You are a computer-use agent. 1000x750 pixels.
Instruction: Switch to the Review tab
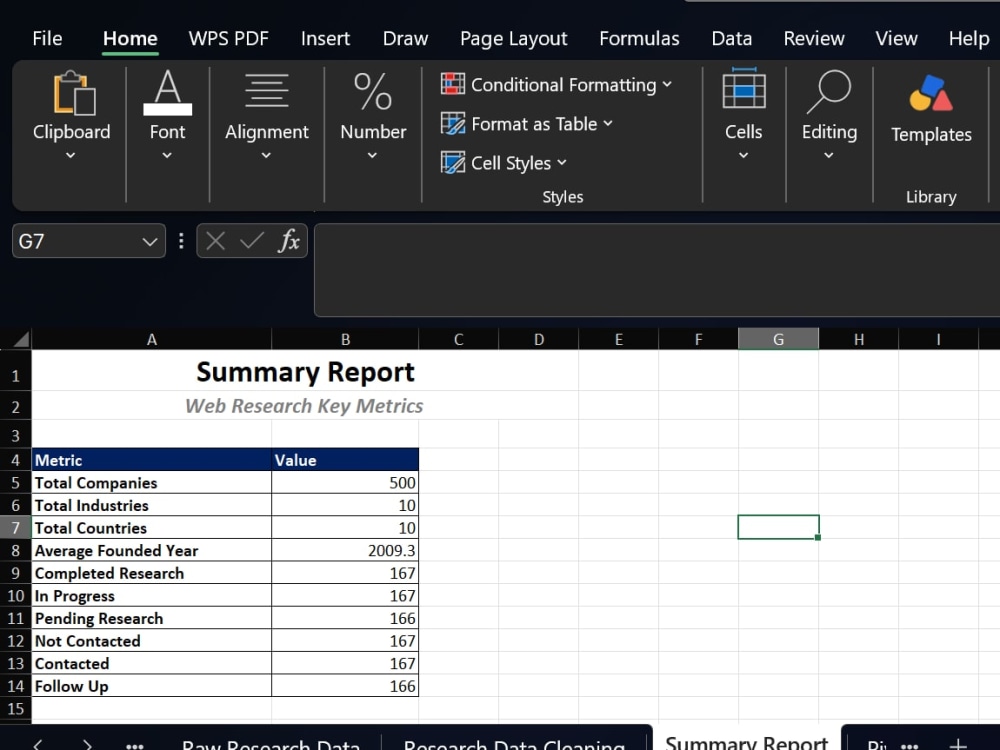[814, 38]
